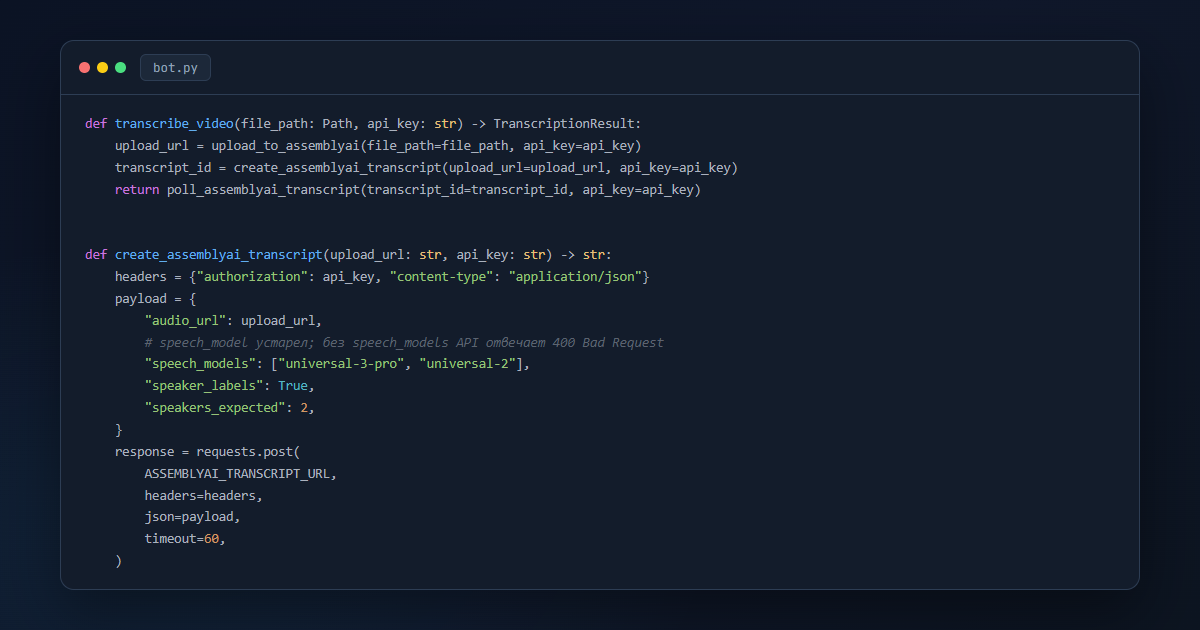Click the "speech_models" payload key

point(200,365)
